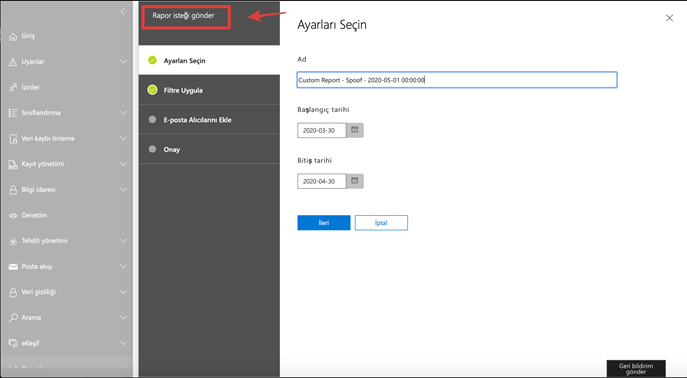The height and width of the screenshot is (378, 687).
Task: Click the Arama magnifier icon
Action: tap(13, 318)
